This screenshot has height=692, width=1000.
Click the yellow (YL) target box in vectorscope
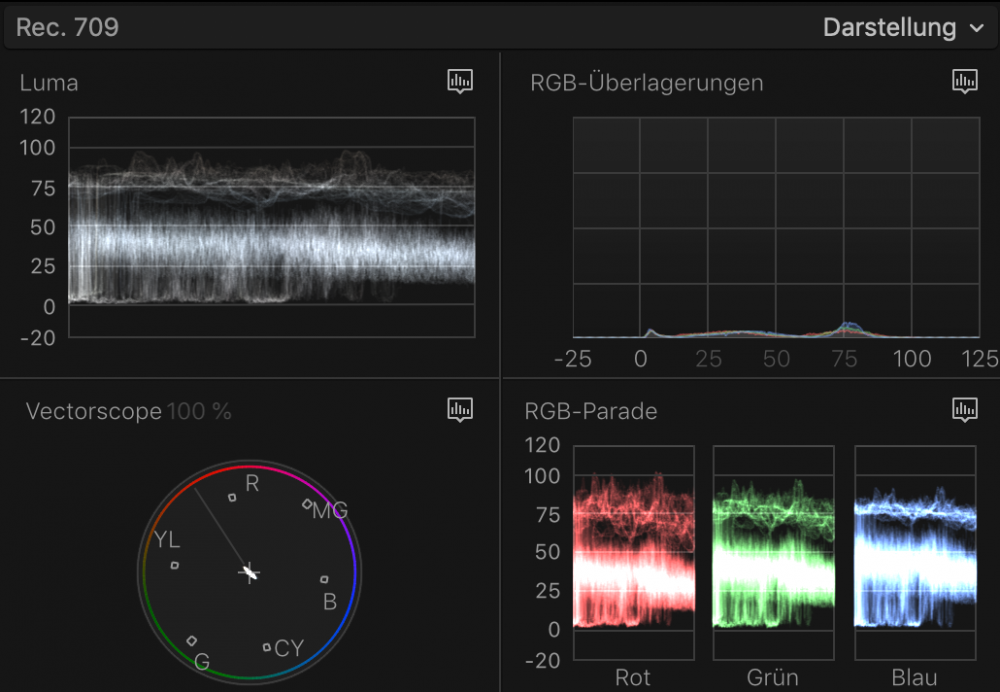pyautogui.click(x=175, y=565)
